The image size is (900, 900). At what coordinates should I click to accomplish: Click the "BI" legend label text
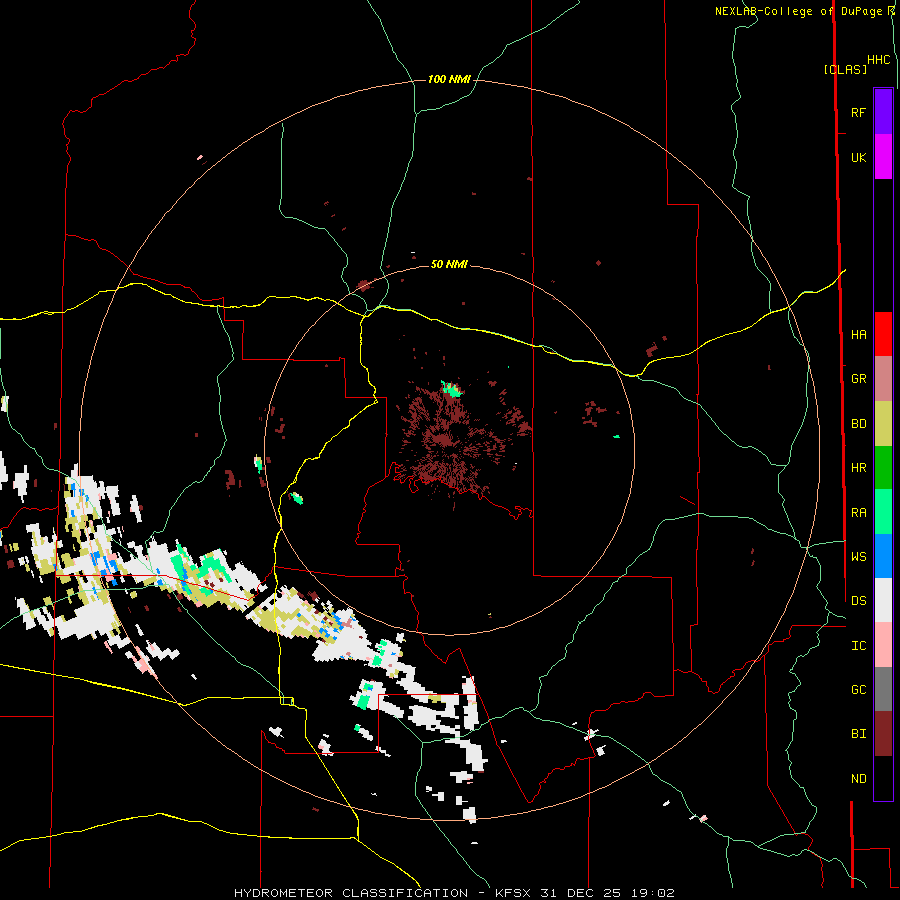[858, 734]
